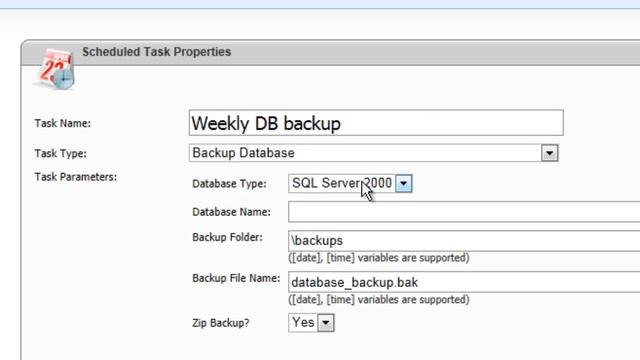Viewport: 640px width, 360px height.
Task: Click the Task Parameters label
Action: pos(76,177)
